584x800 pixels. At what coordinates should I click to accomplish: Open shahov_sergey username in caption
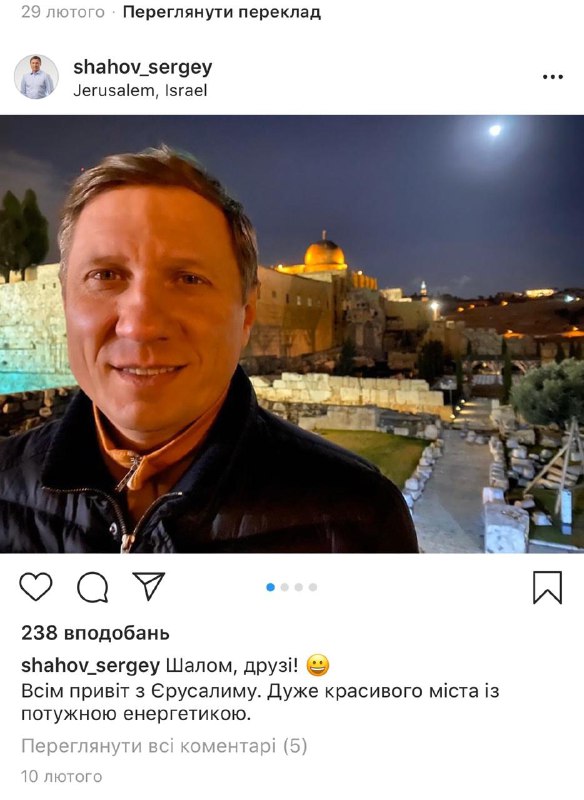(x=91, y=666)
